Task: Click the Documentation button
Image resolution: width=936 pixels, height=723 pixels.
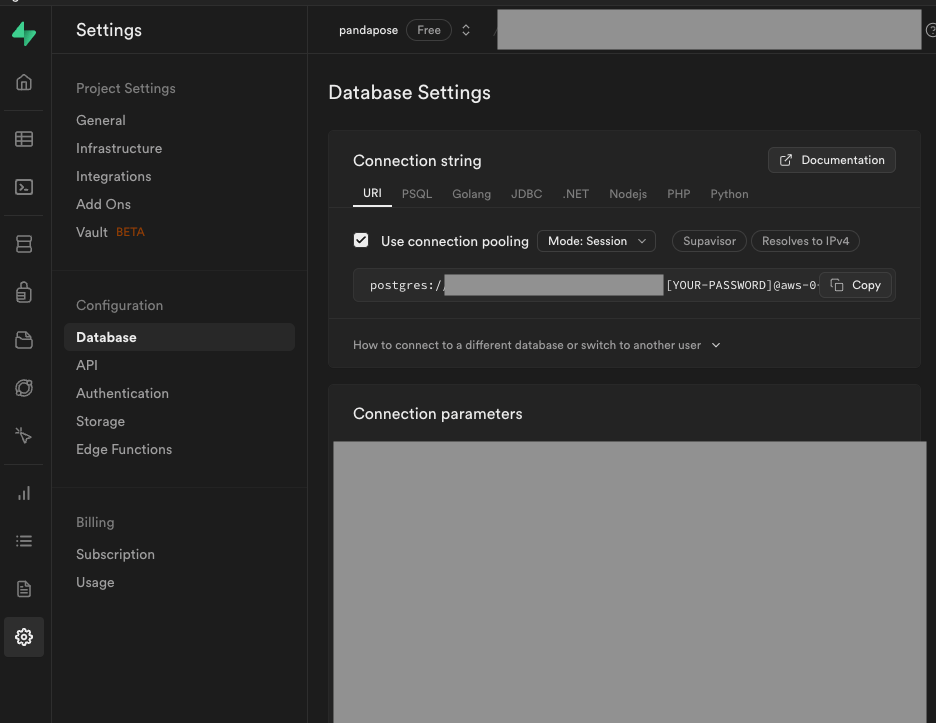Action: click(x=832, y=160)
